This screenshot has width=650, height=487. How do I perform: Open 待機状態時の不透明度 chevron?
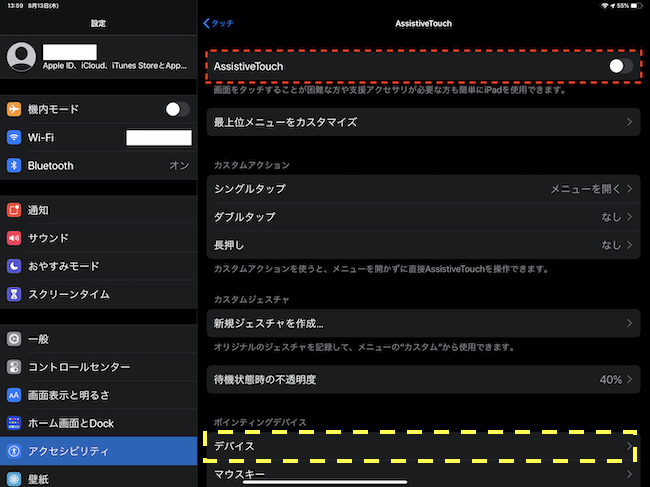click(x=629, y=380)
